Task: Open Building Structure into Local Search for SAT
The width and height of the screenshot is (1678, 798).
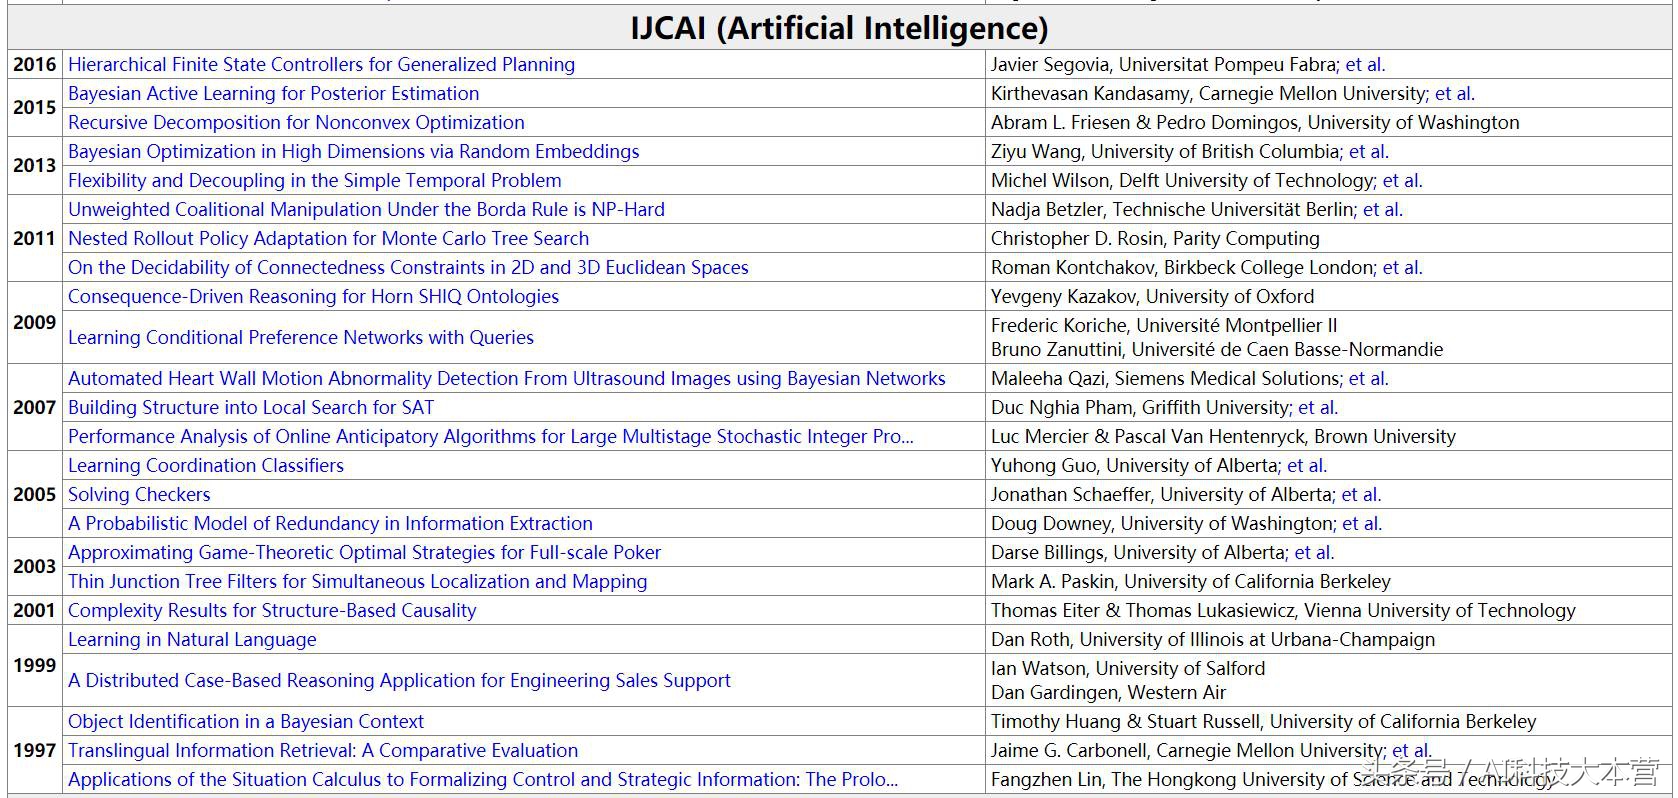Action: coord(251,408)
